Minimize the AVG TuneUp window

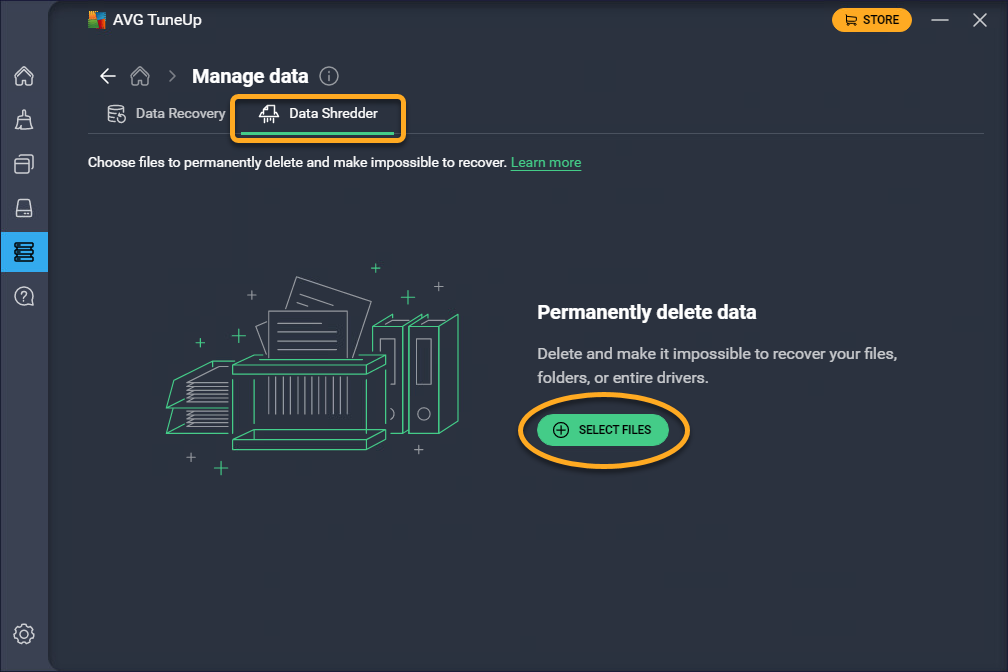coord(939,20)
